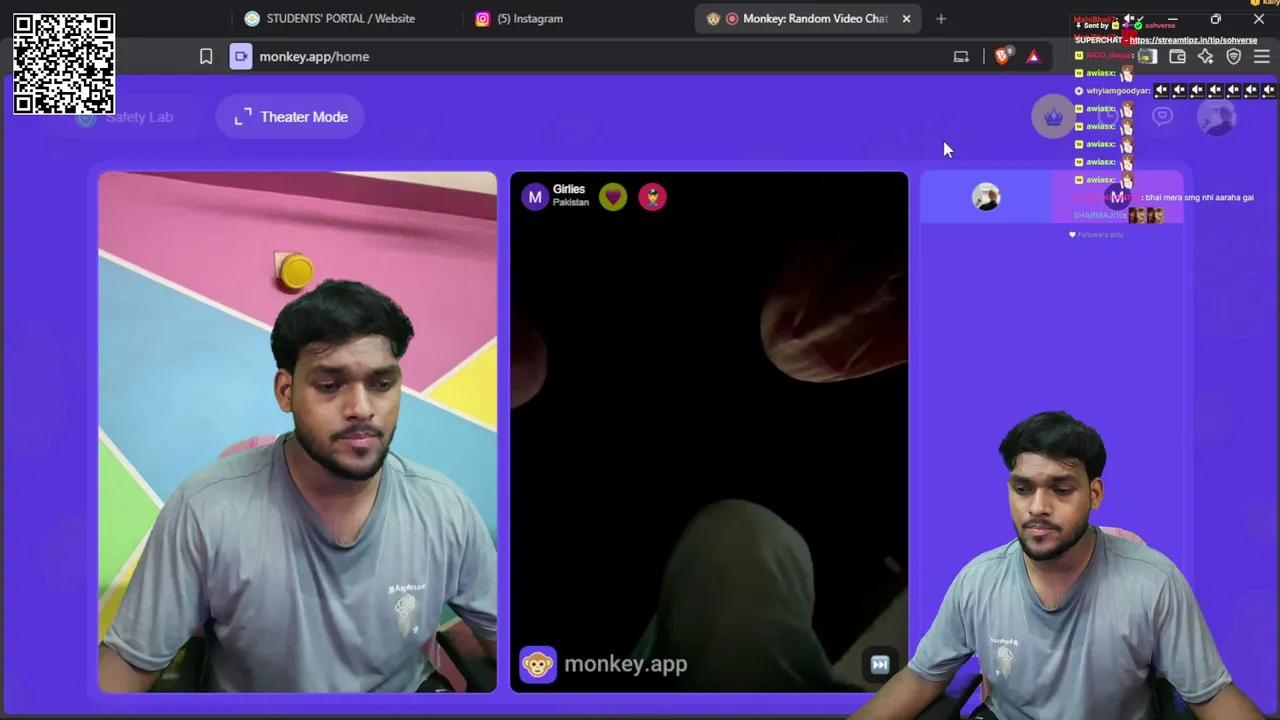Open the streamtipz superchat link
1280x720 pixels.
coord(1193,41)
